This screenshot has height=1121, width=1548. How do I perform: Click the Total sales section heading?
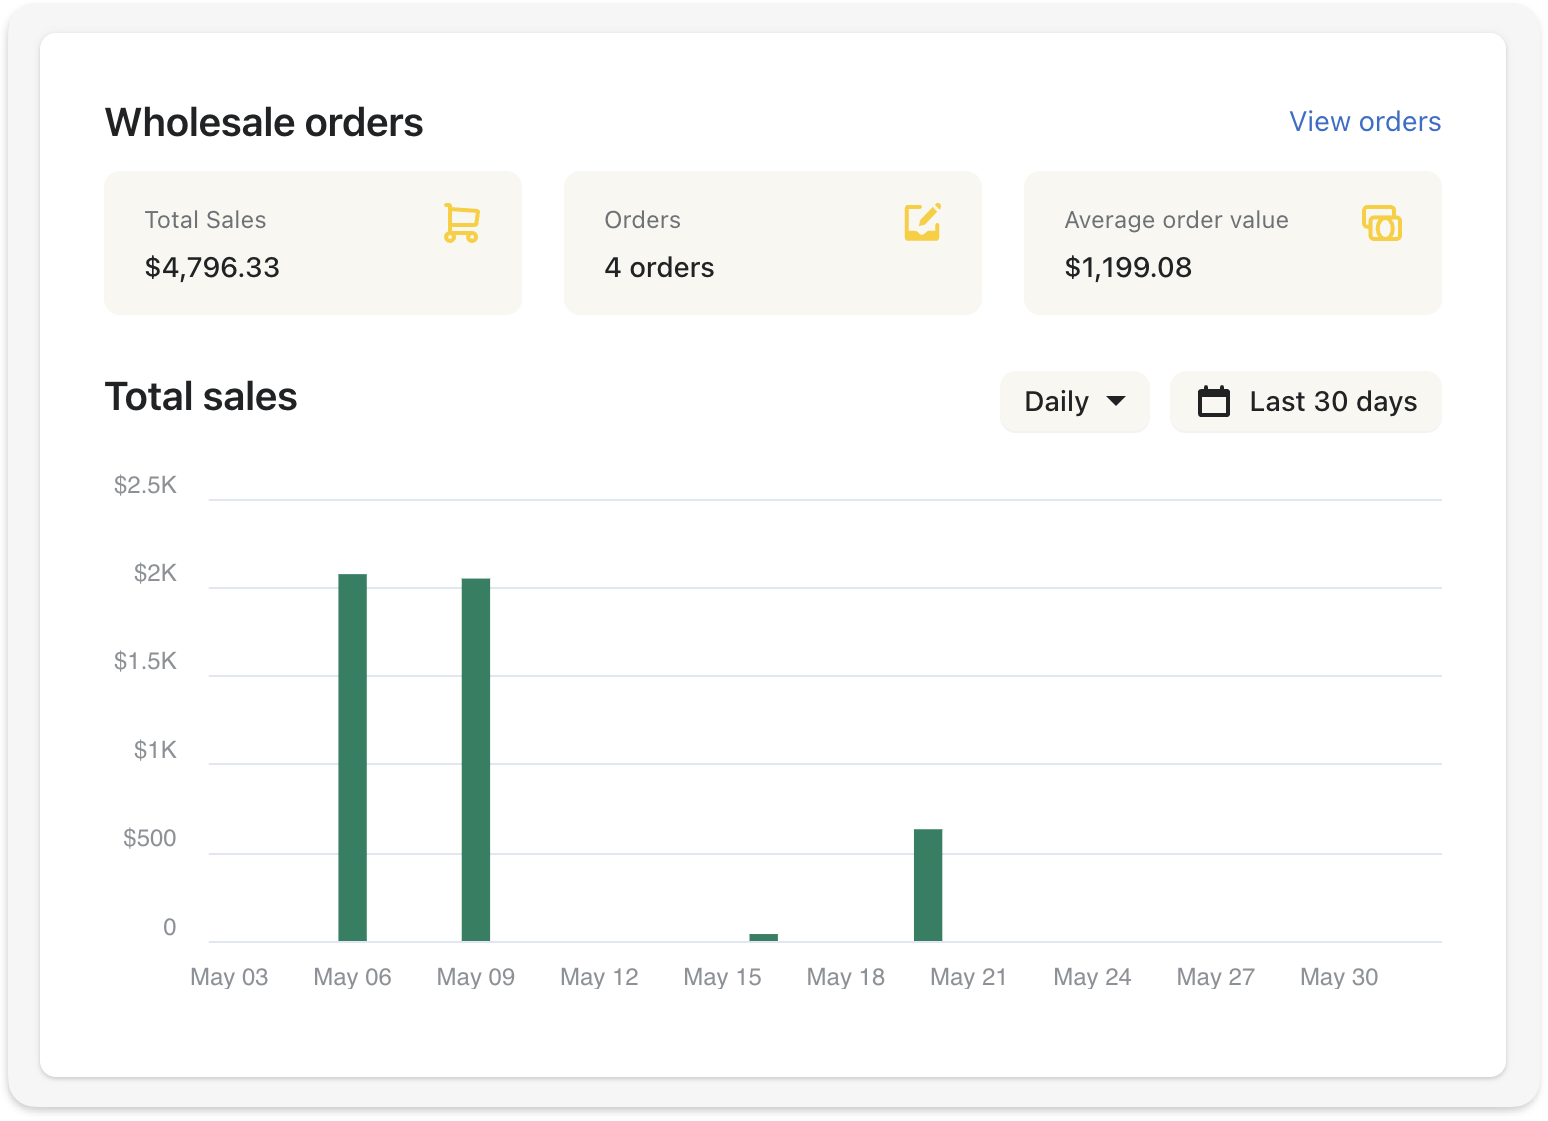201,397
